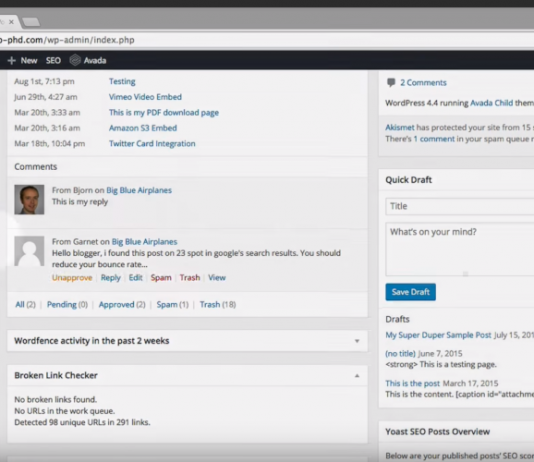Open the New menu in admin bar
This screenshot has width=534, height=462.
[x=29, y=61]
